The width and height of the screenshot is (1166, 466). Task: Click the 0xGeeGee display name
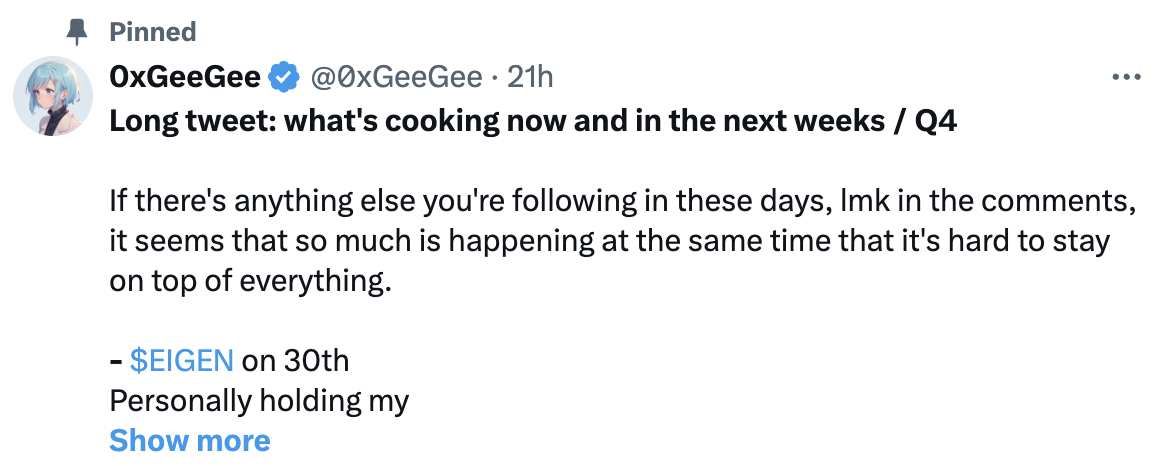(186, 76)
